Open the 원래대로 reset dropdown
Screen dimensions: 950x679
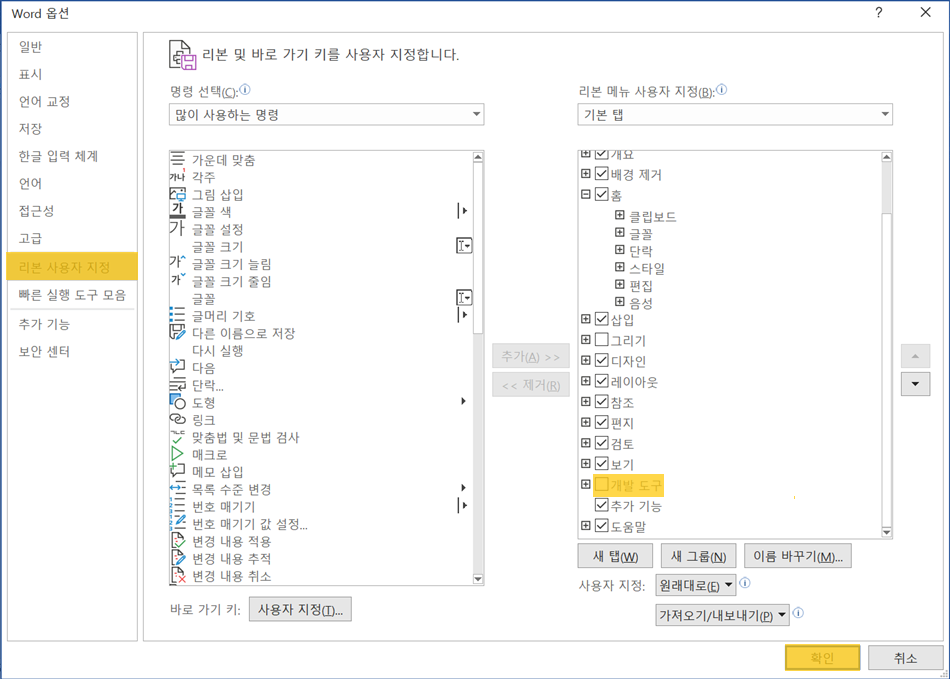[x=696, y=586]
